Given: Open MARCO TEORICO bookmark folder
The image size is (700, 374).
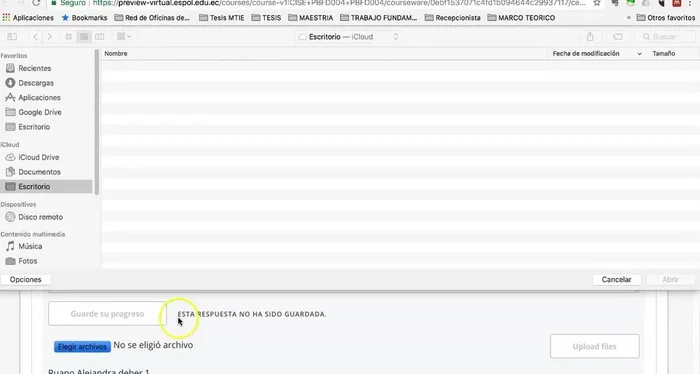Looking at the screenshot, I should [521, 18].
